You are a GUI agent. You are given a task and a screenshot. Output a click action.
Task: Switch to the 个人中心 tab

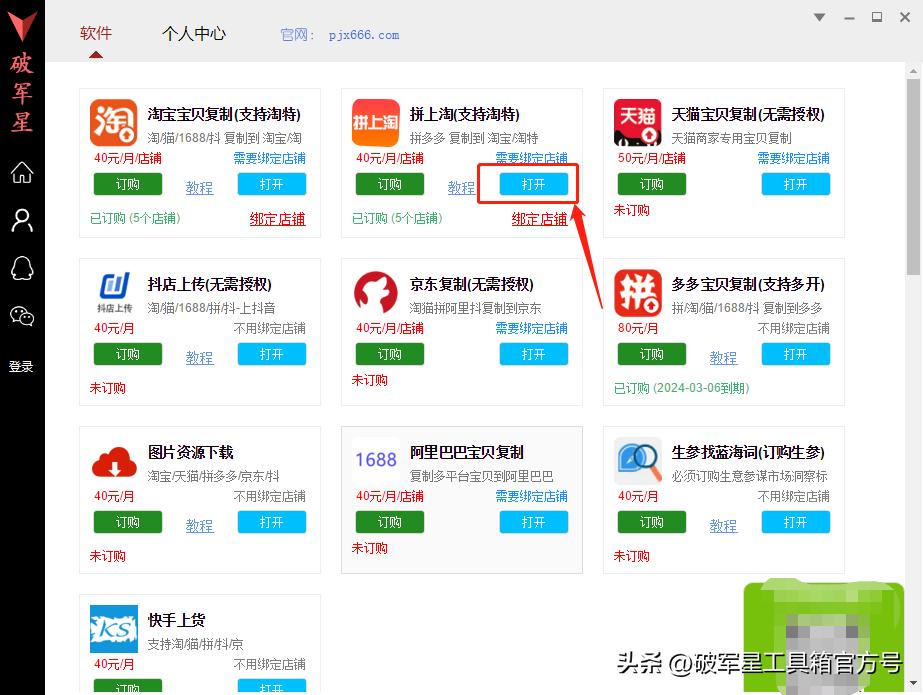193,33
